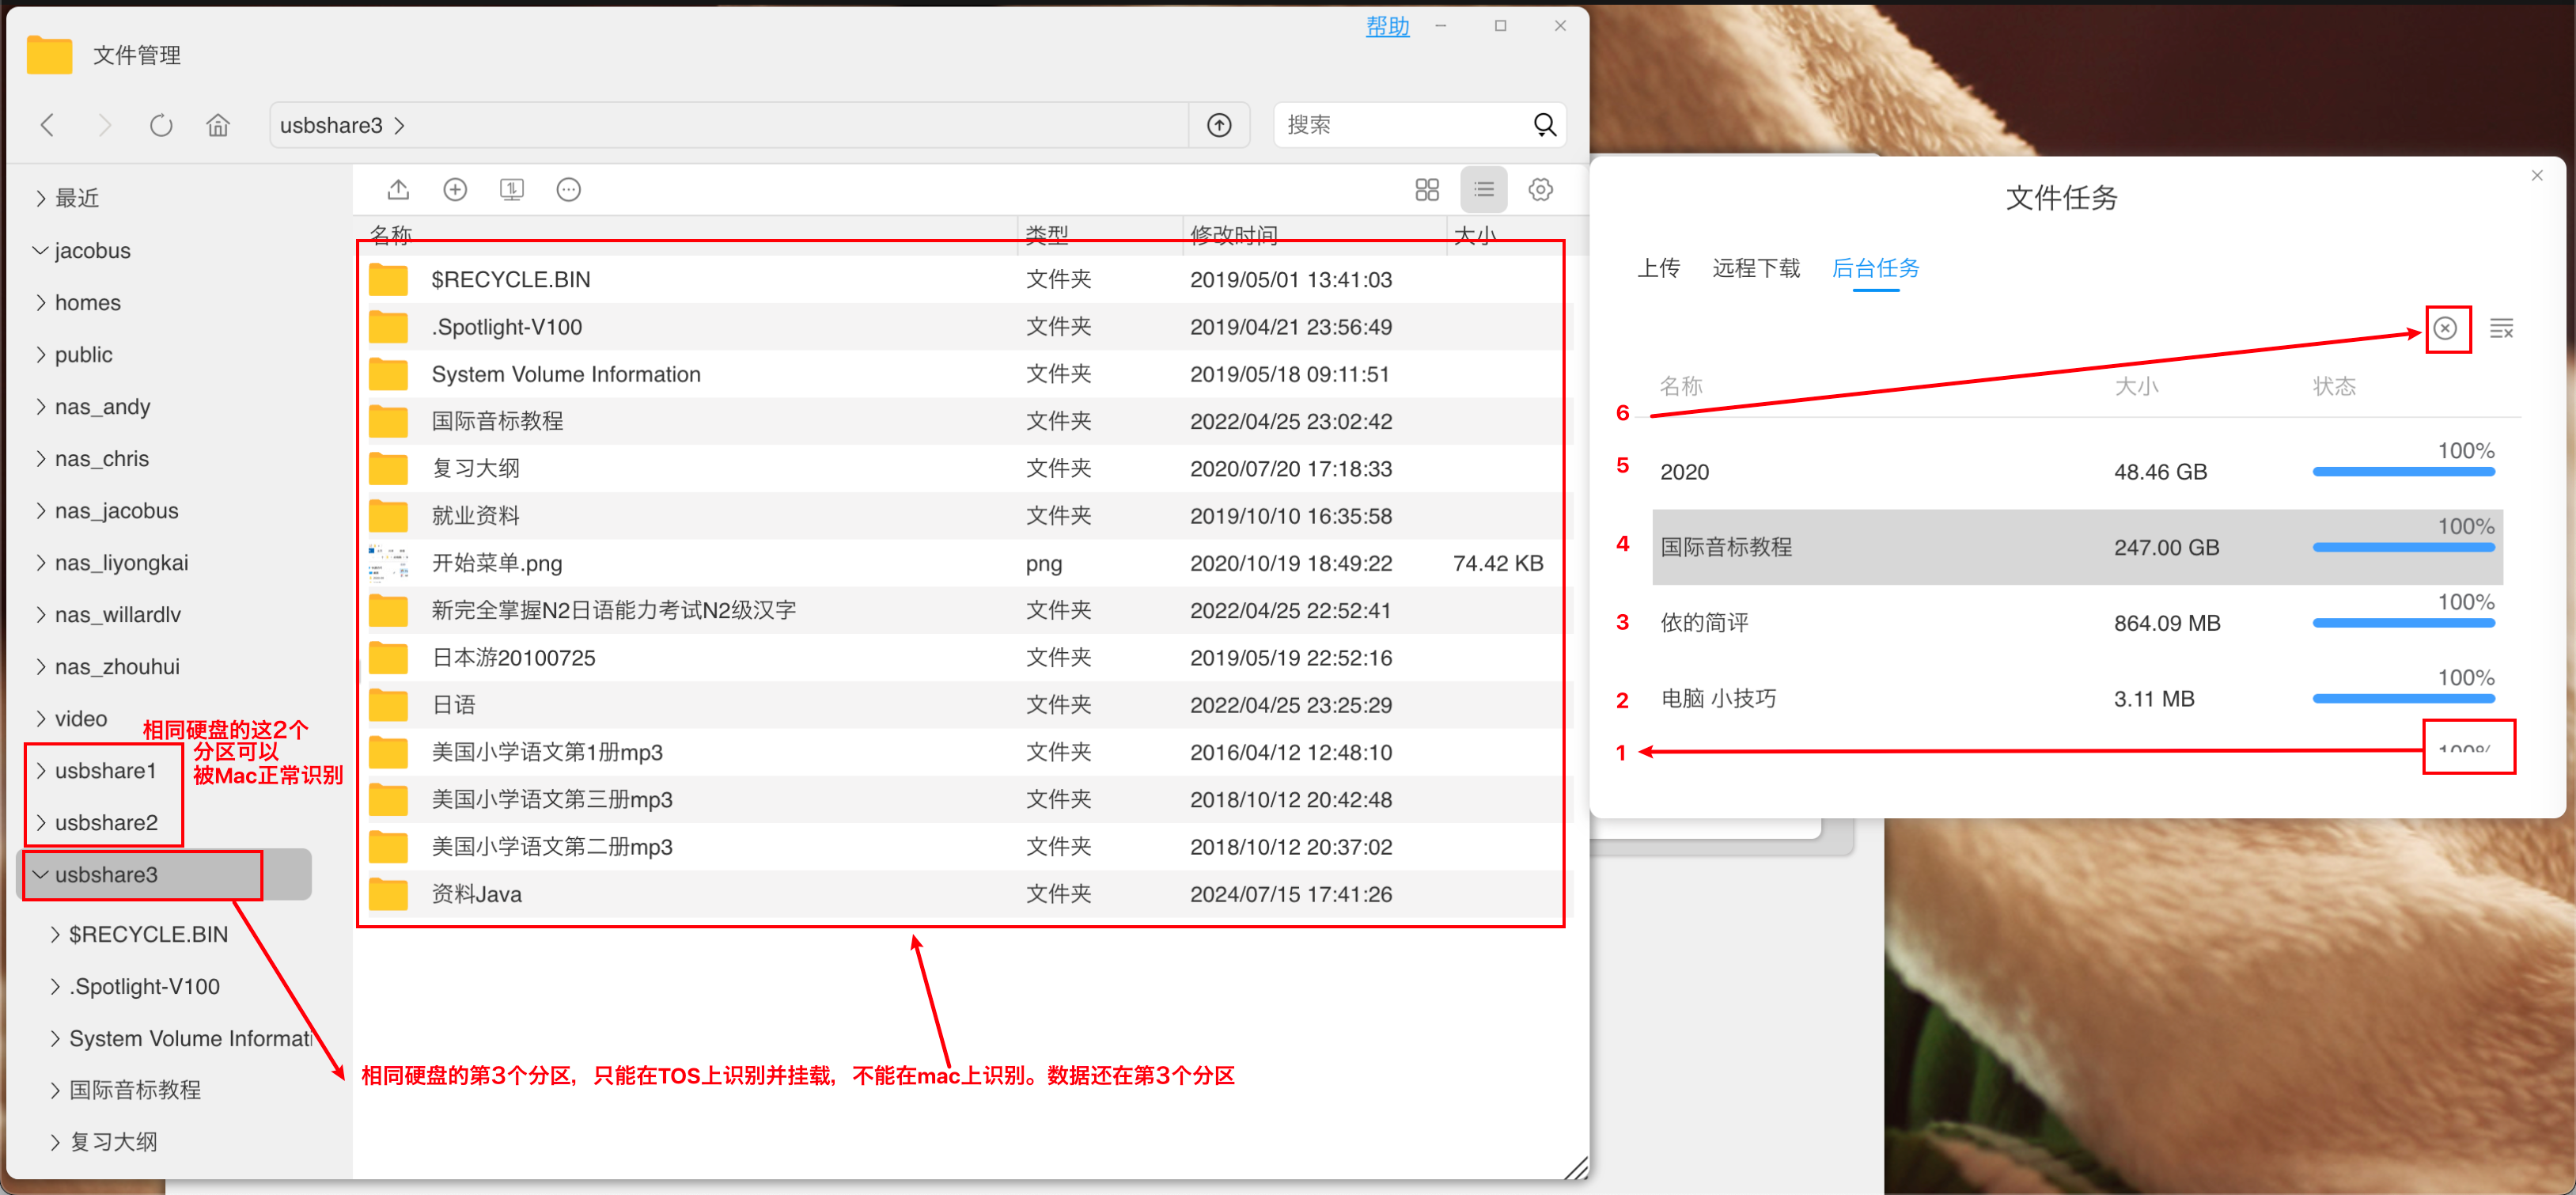Click the clear task list icon
This screenshot has width=2576, height=1195.
click(2500, 328)
